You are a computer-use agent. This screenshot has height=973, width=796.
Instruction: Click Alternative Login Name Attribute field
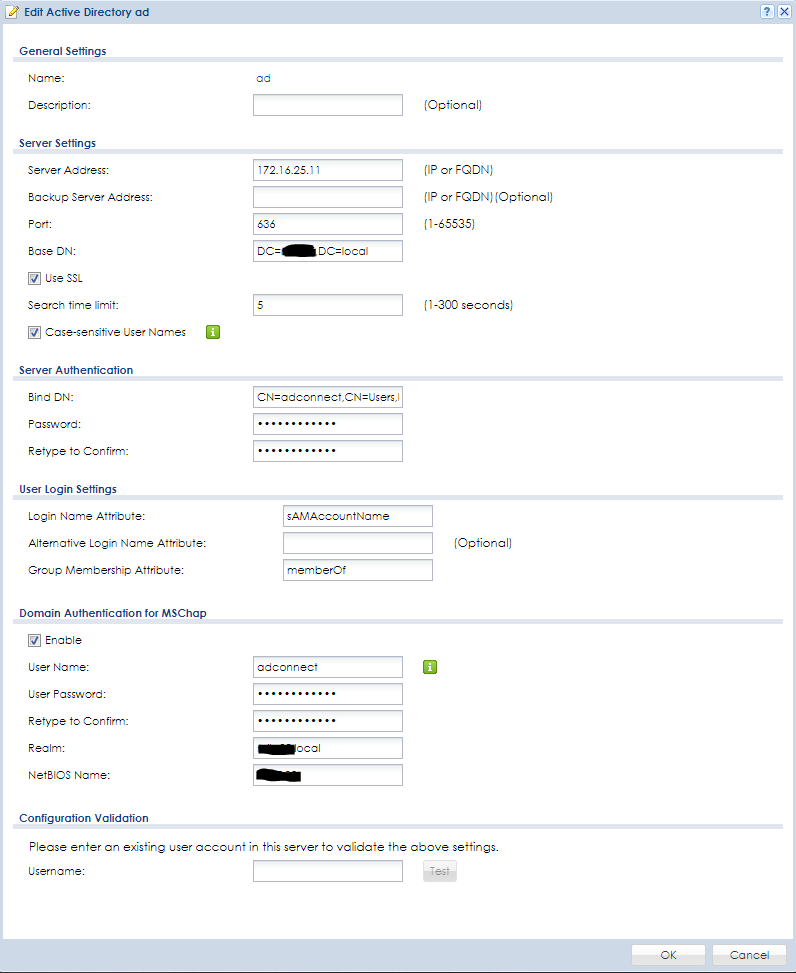point(358,543)
